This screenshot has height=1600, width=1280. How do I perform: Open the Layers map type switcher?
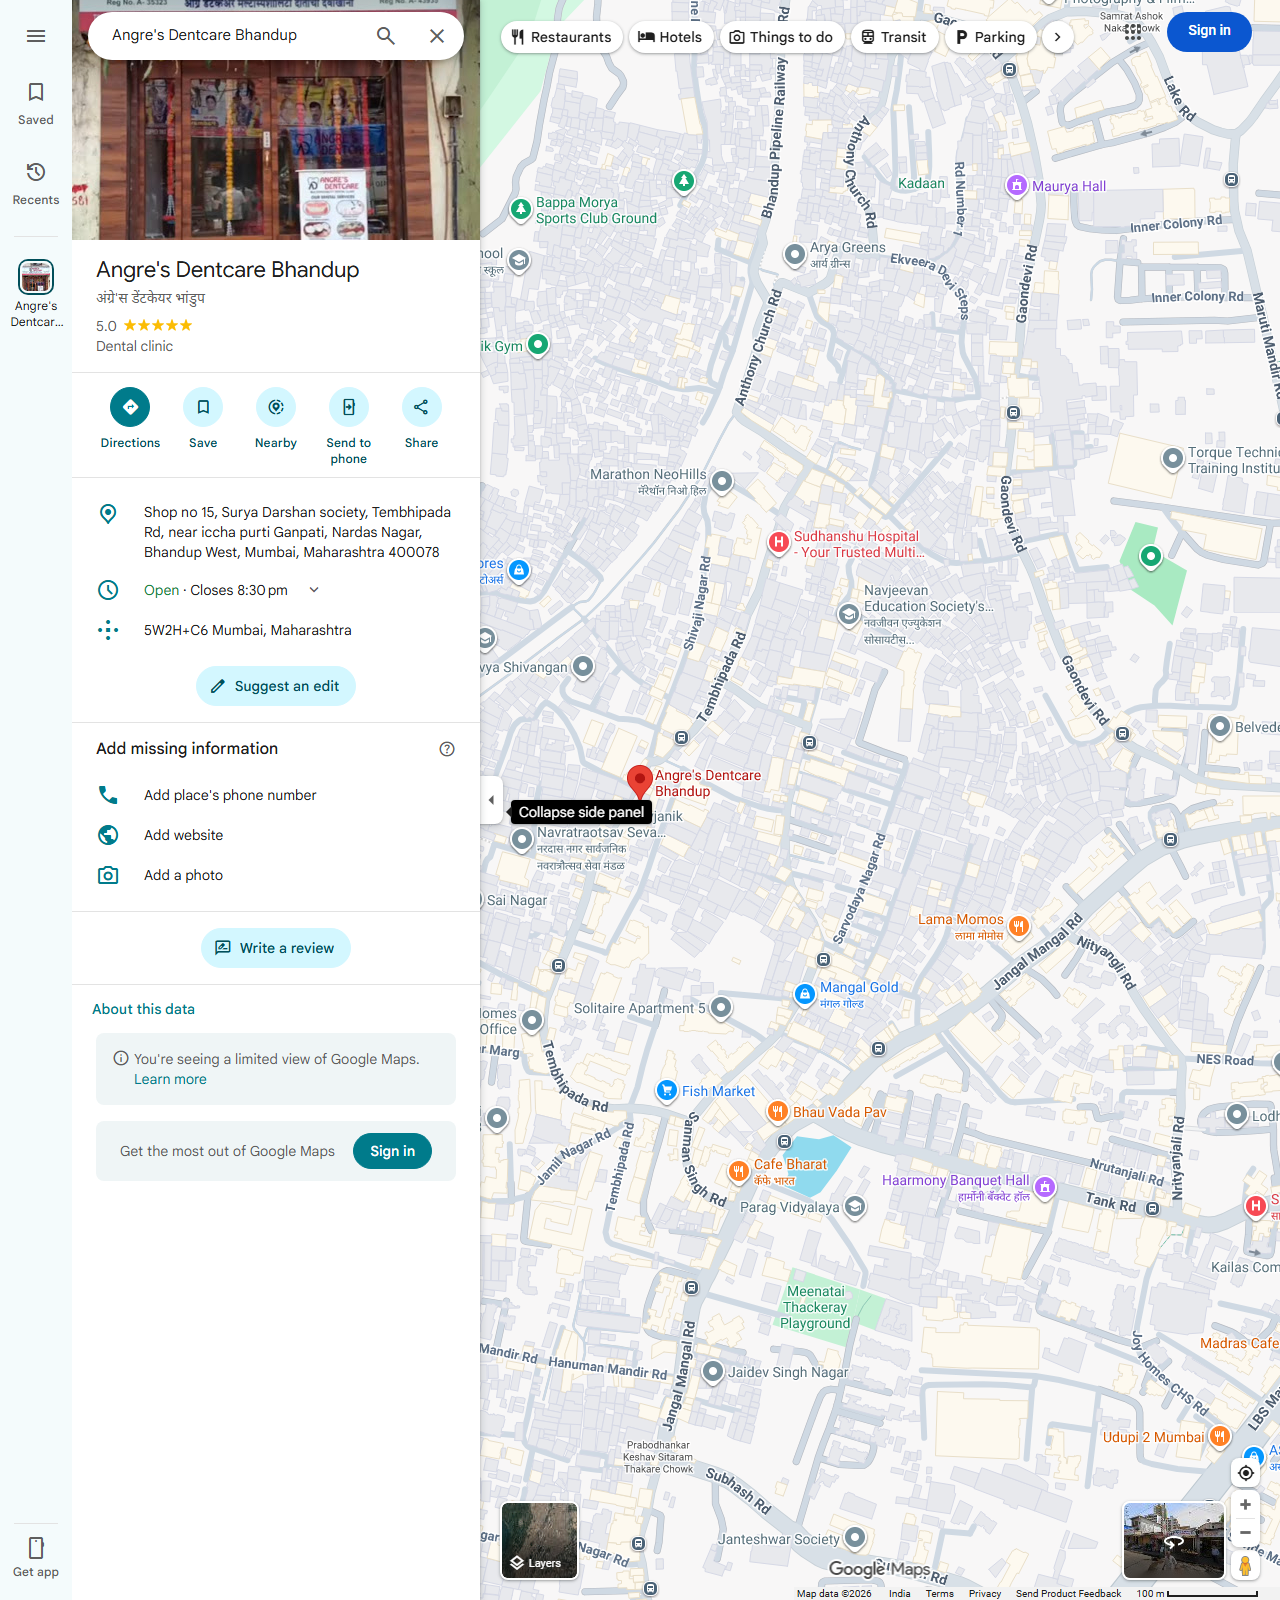point(539,1541)
